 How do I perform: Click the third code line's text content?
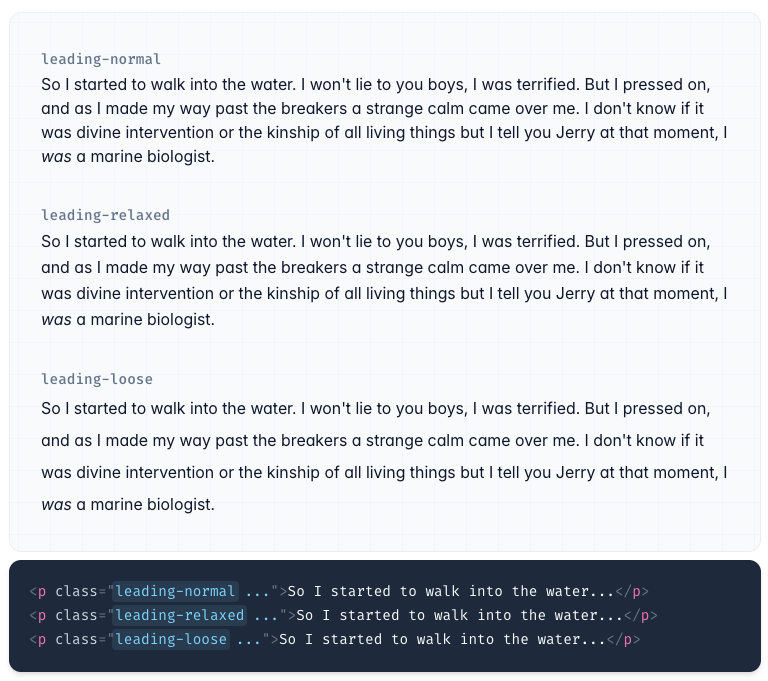coord(442,639)
